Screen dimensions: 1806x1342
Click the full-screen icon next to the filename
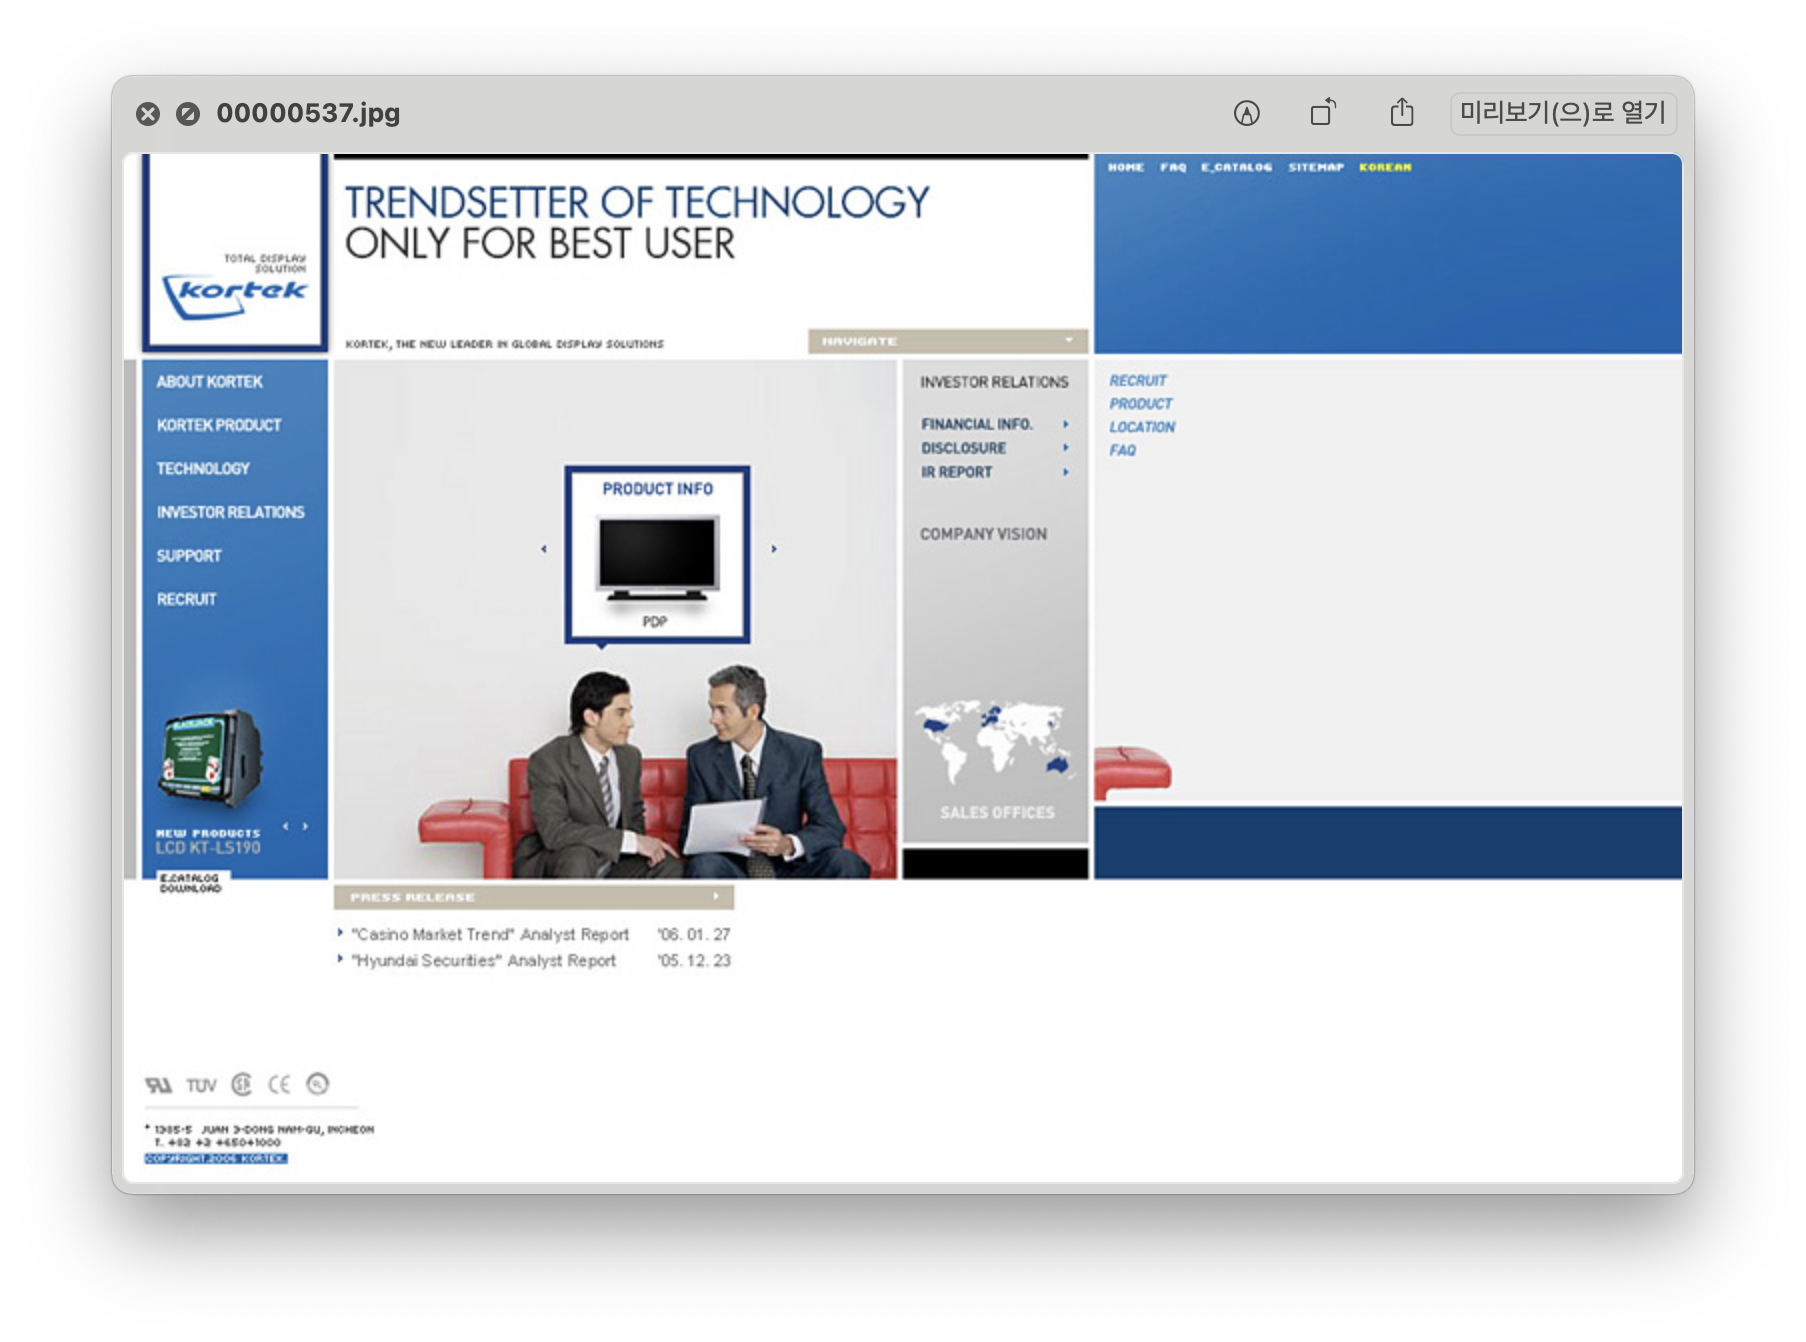coord(188,114)
